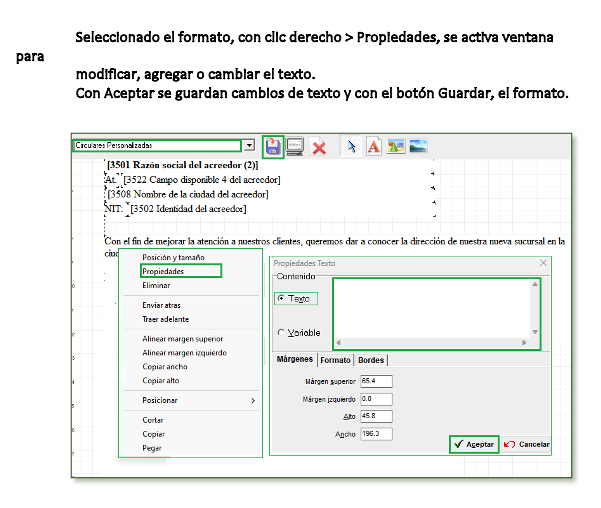This screenshot has height=508, width=601.
Task: Choose Eliminar in context menu
Action: 156,285
